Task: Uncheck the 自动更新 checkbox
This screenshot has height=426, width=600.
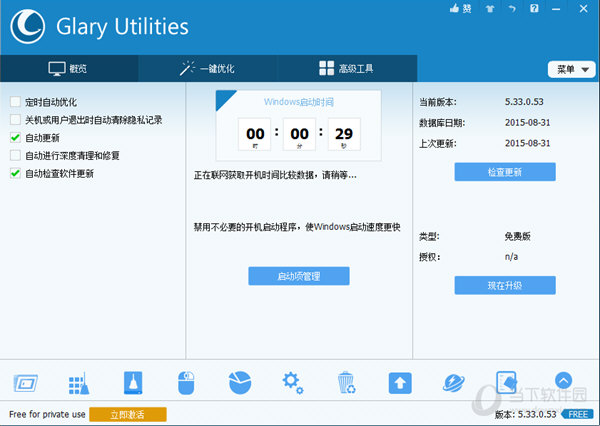Action: (x=15, y=137)
